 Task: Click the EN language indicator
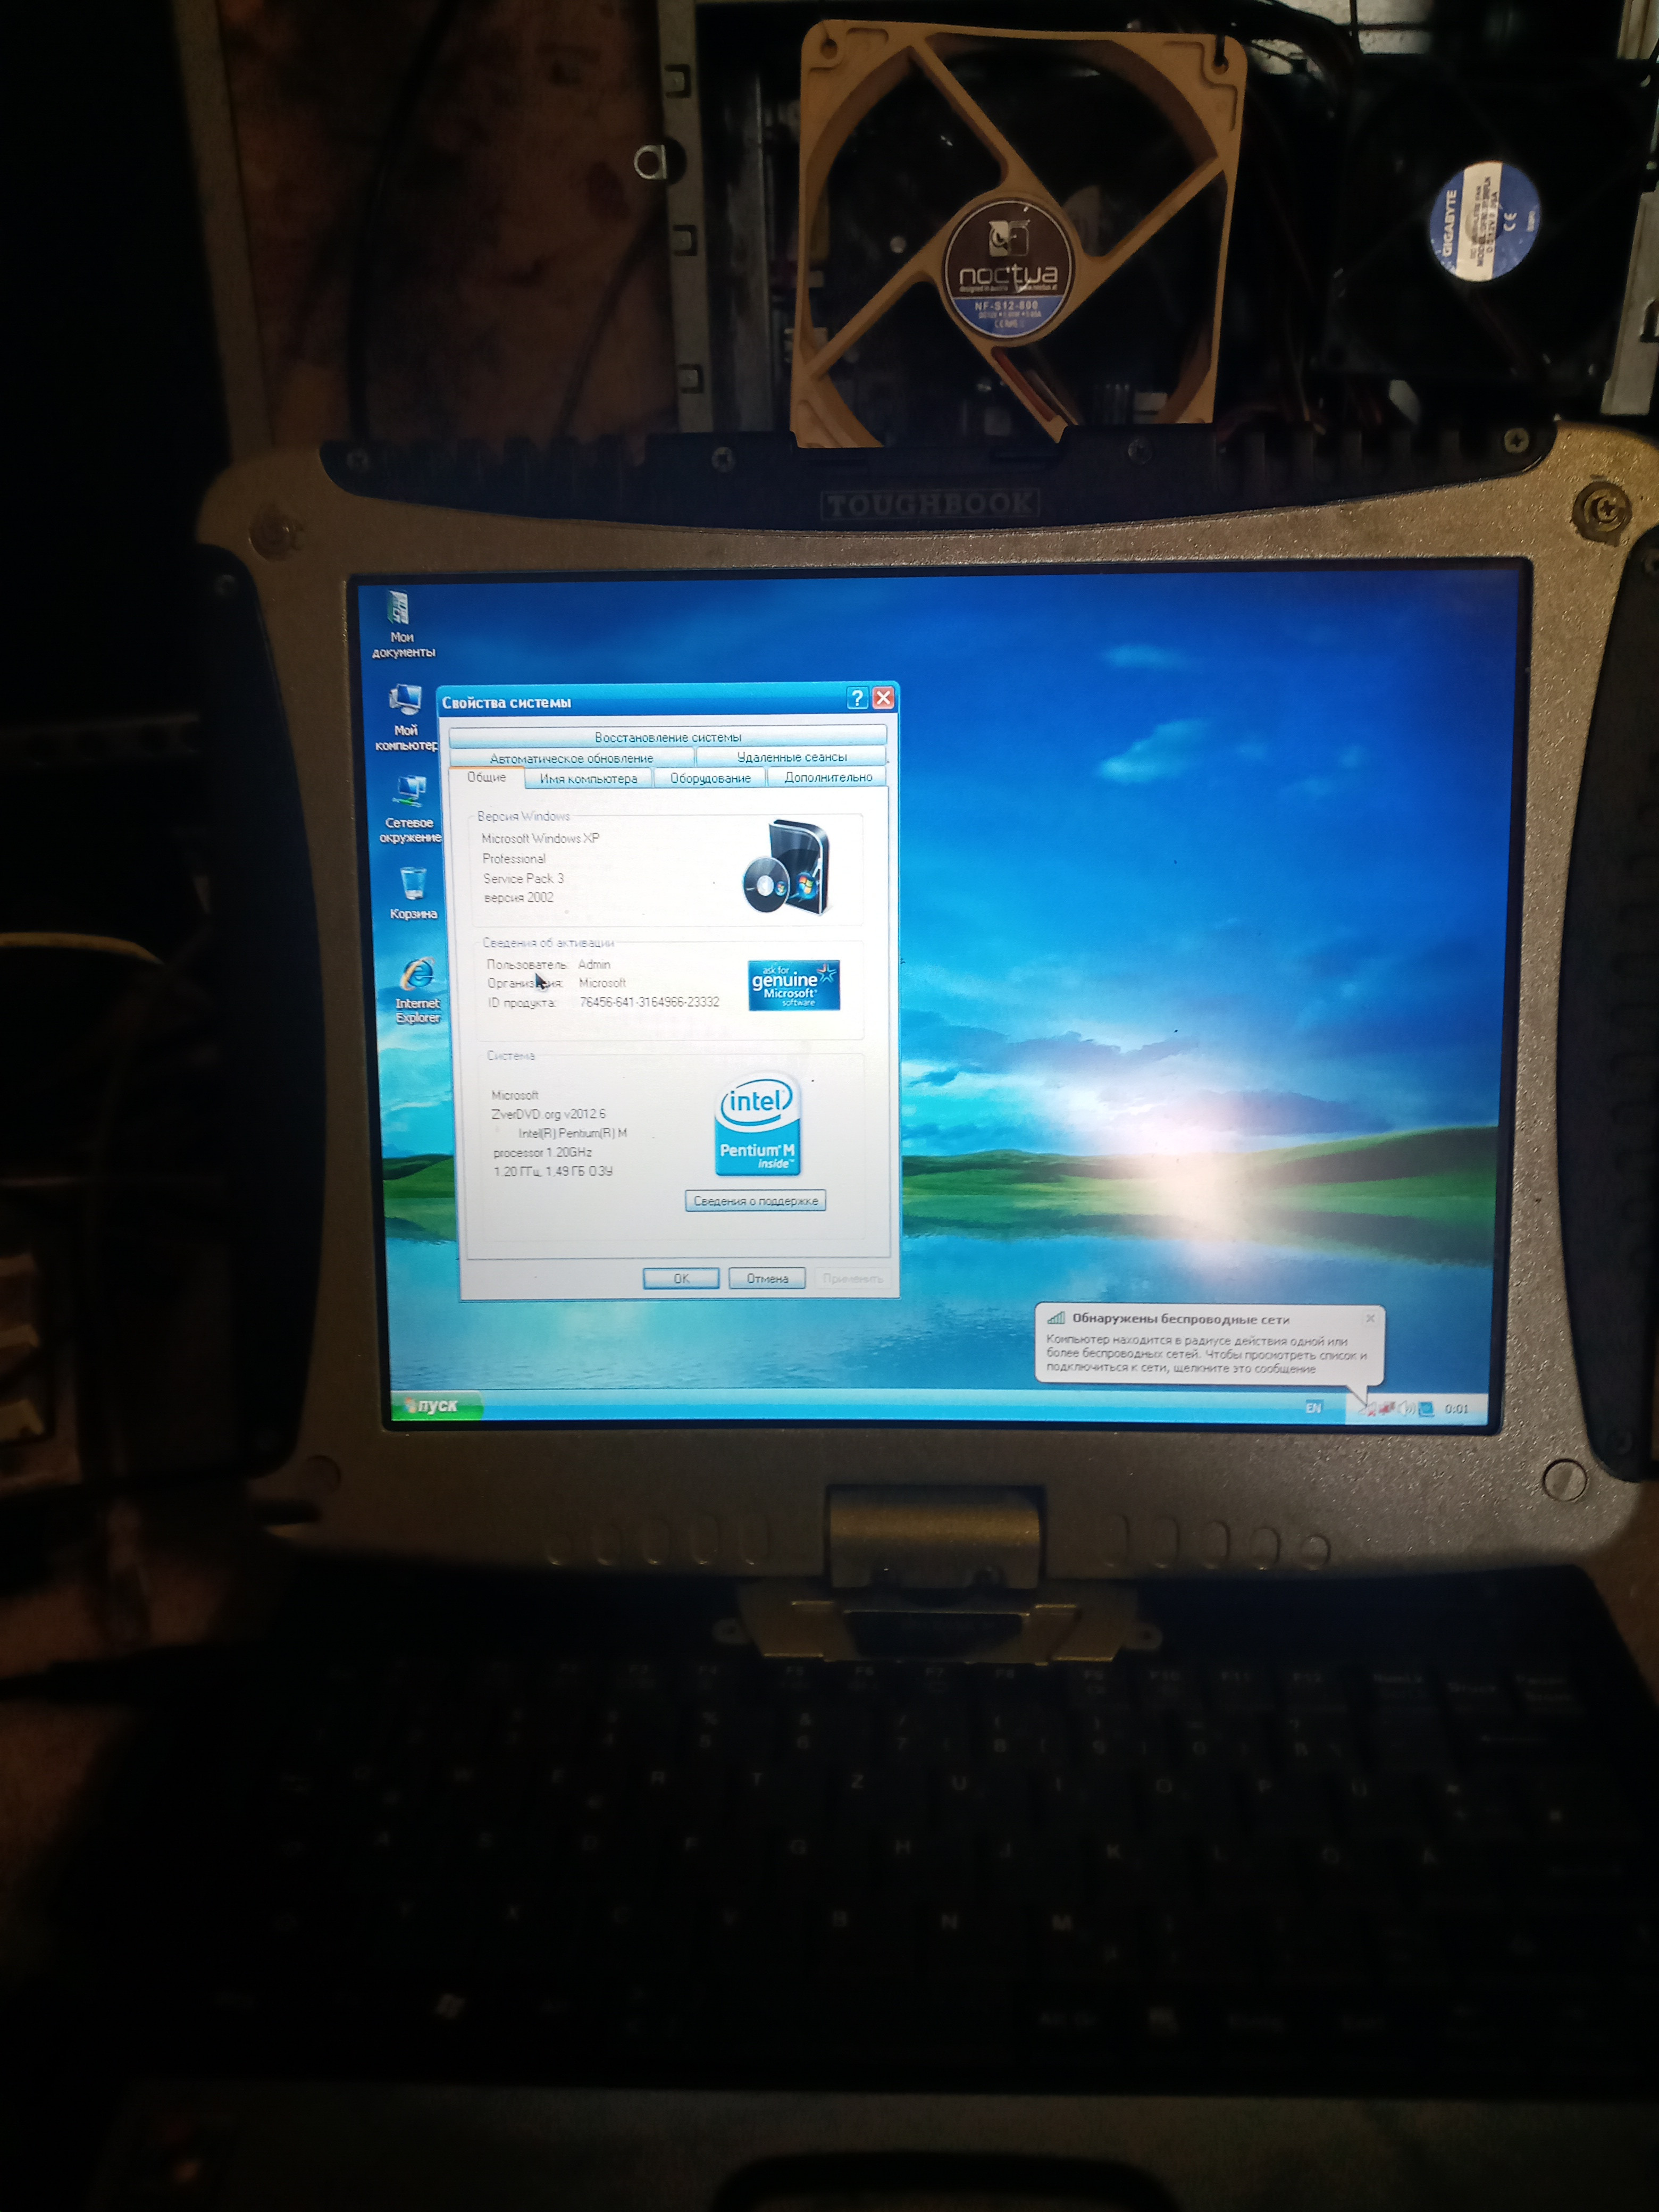pos(1313,1407)
